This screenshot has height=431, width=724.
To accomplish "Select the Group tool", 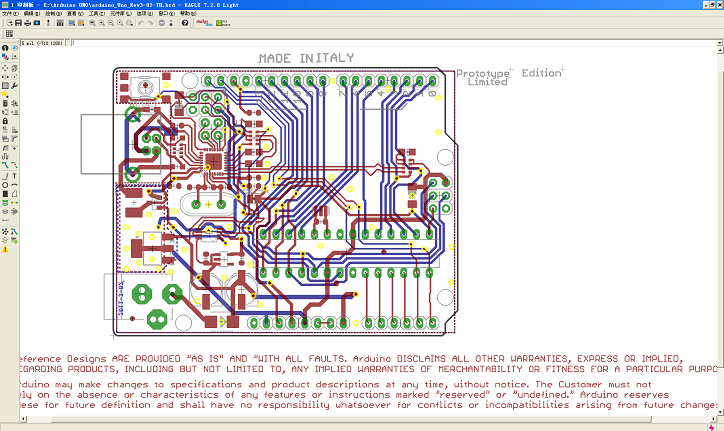I will (5, 85).
